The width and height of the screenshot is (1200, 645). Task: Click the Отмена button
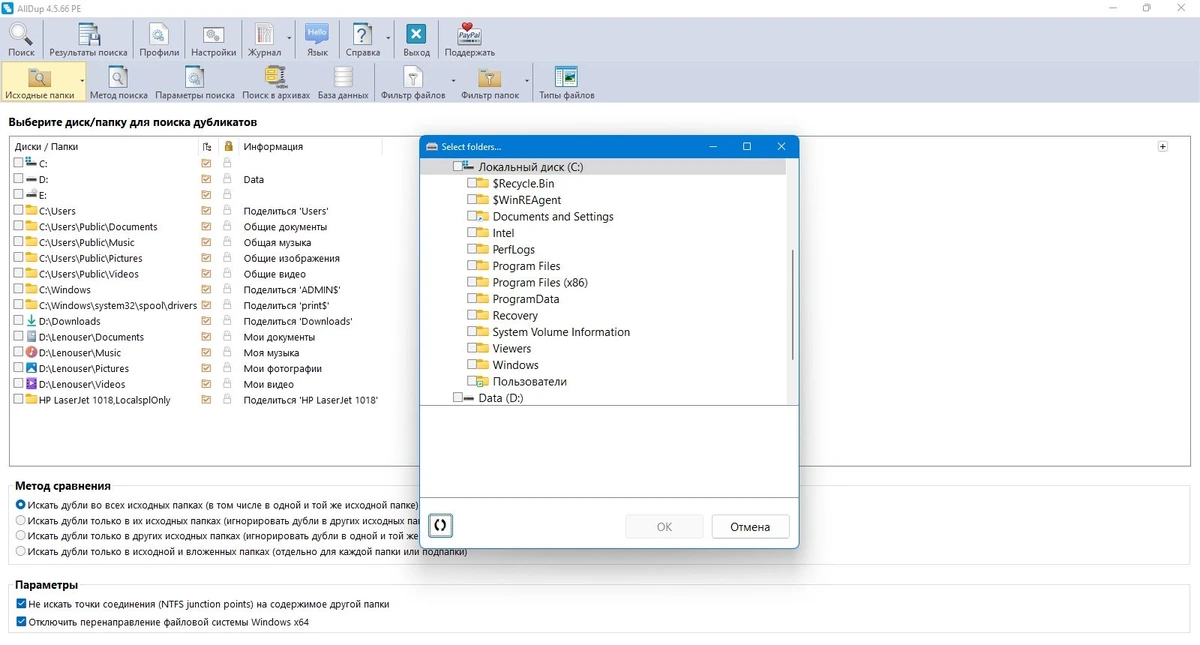tap(750, 527)
